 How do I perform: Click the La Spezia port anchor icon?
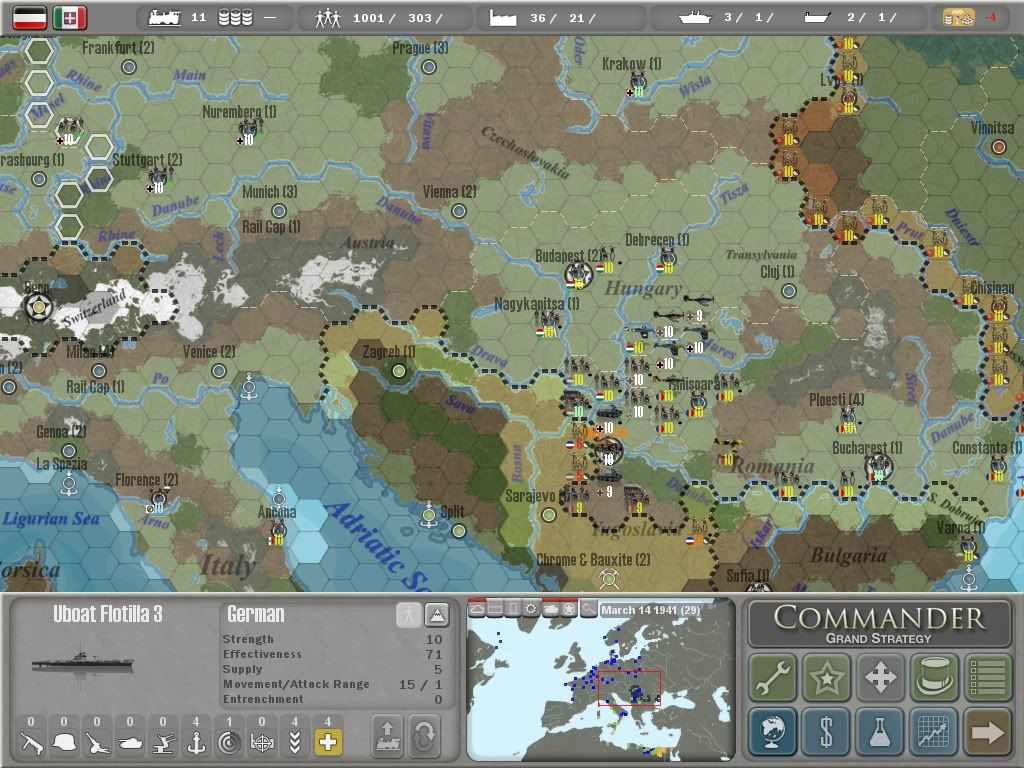pyautogui.click(x=69, y=484)
